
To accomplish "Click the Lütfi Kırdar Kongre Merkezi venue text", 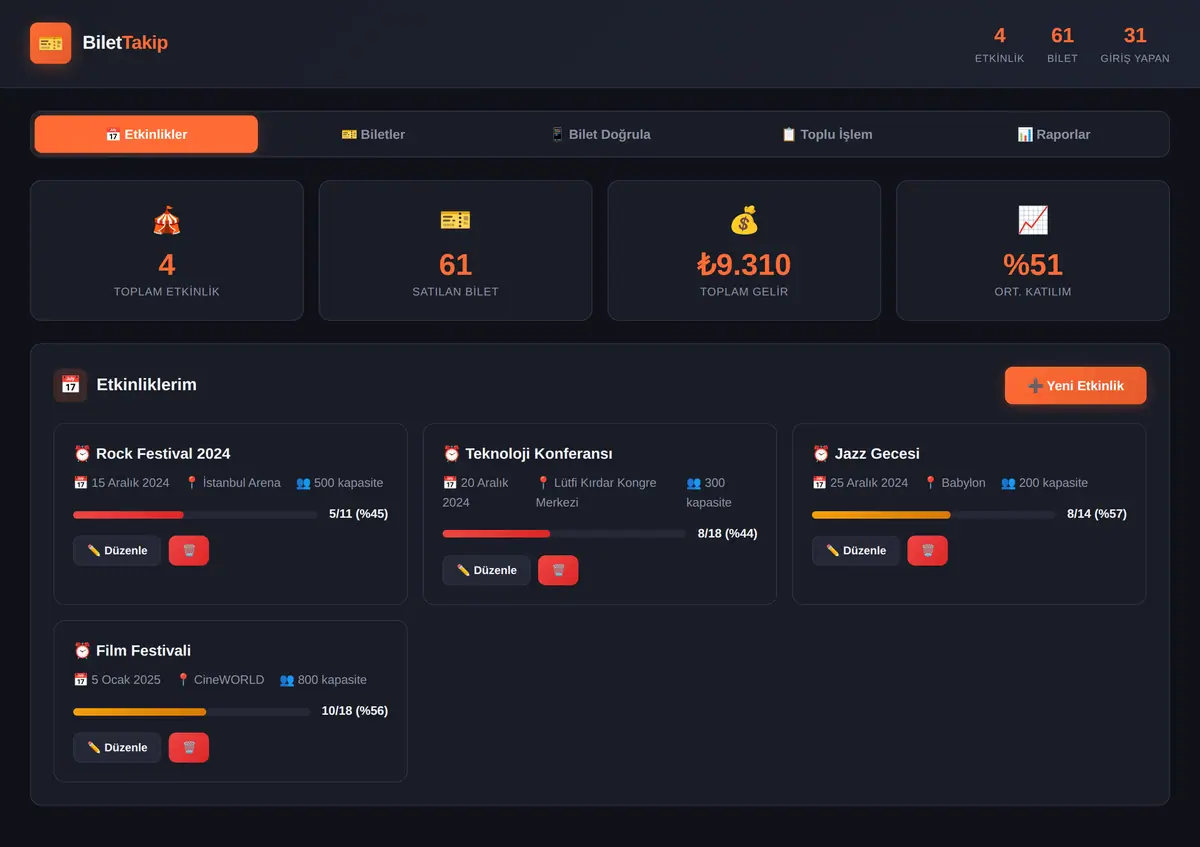I will [x=596, y=492].
